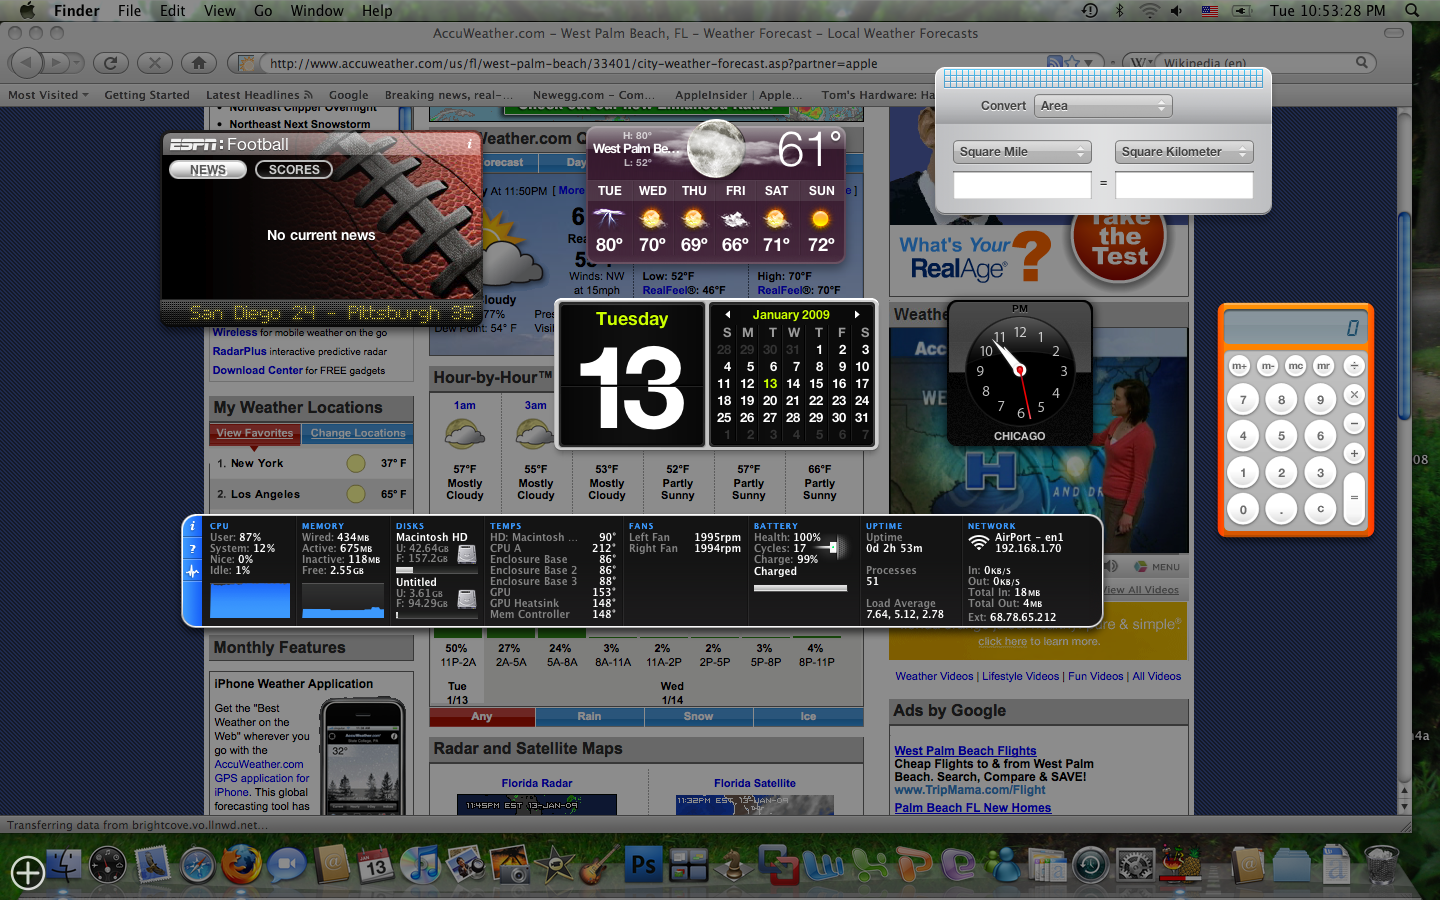Open iStat widget help question mark

(x=193, y=548)
